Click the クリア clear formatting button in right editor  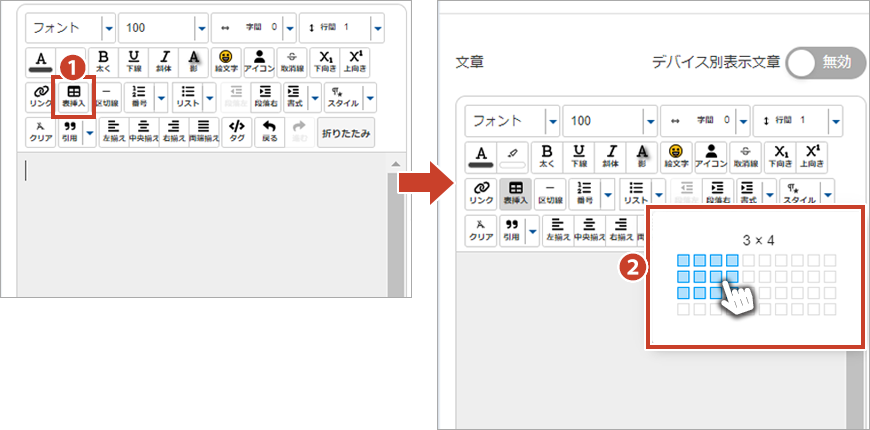pos(481,230)
